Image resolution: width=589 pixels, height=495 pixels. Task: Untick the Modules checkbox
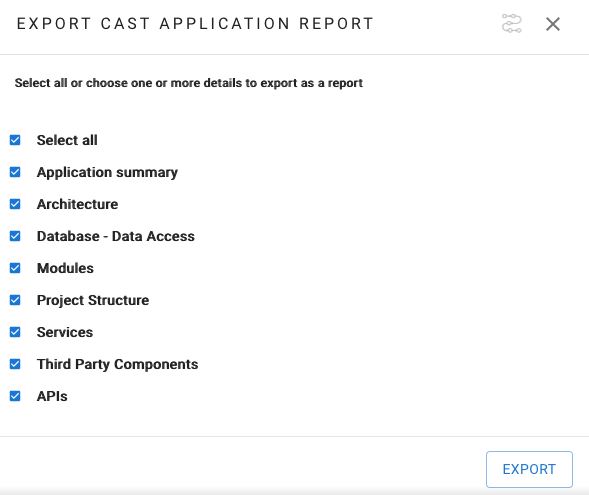tap(15, 268)
